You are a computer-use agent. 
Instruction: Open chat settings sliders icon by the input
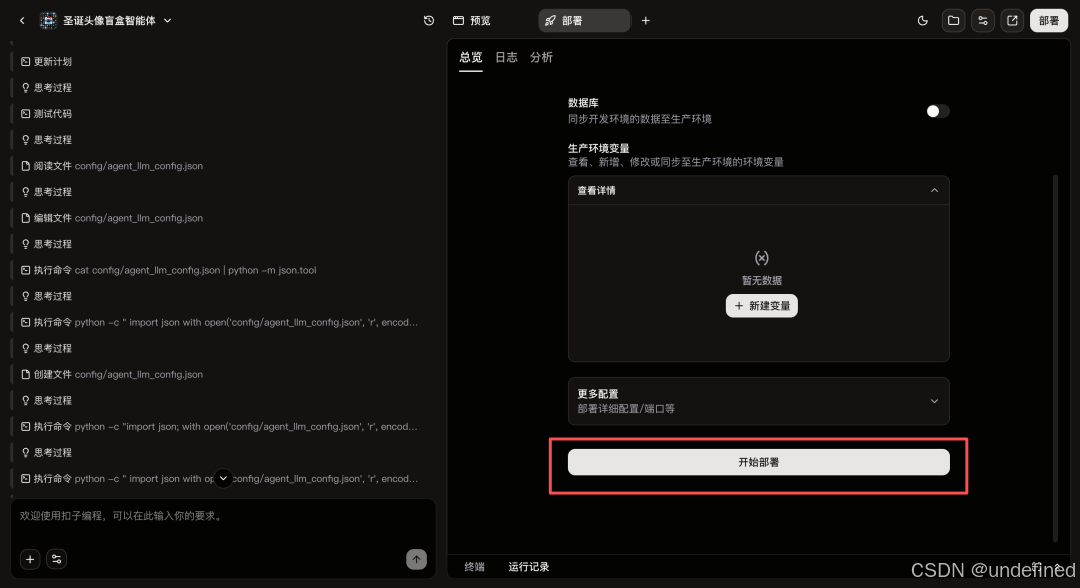click(56, 559)
